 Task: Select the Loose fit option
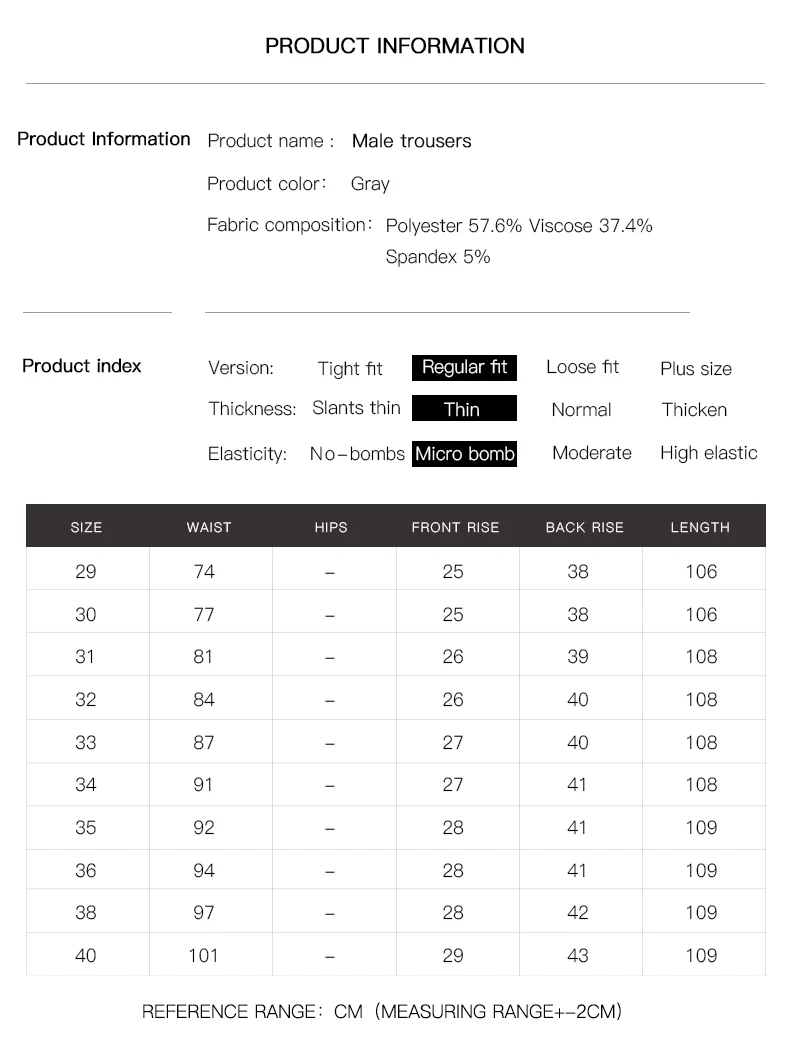tap(582, 368)
